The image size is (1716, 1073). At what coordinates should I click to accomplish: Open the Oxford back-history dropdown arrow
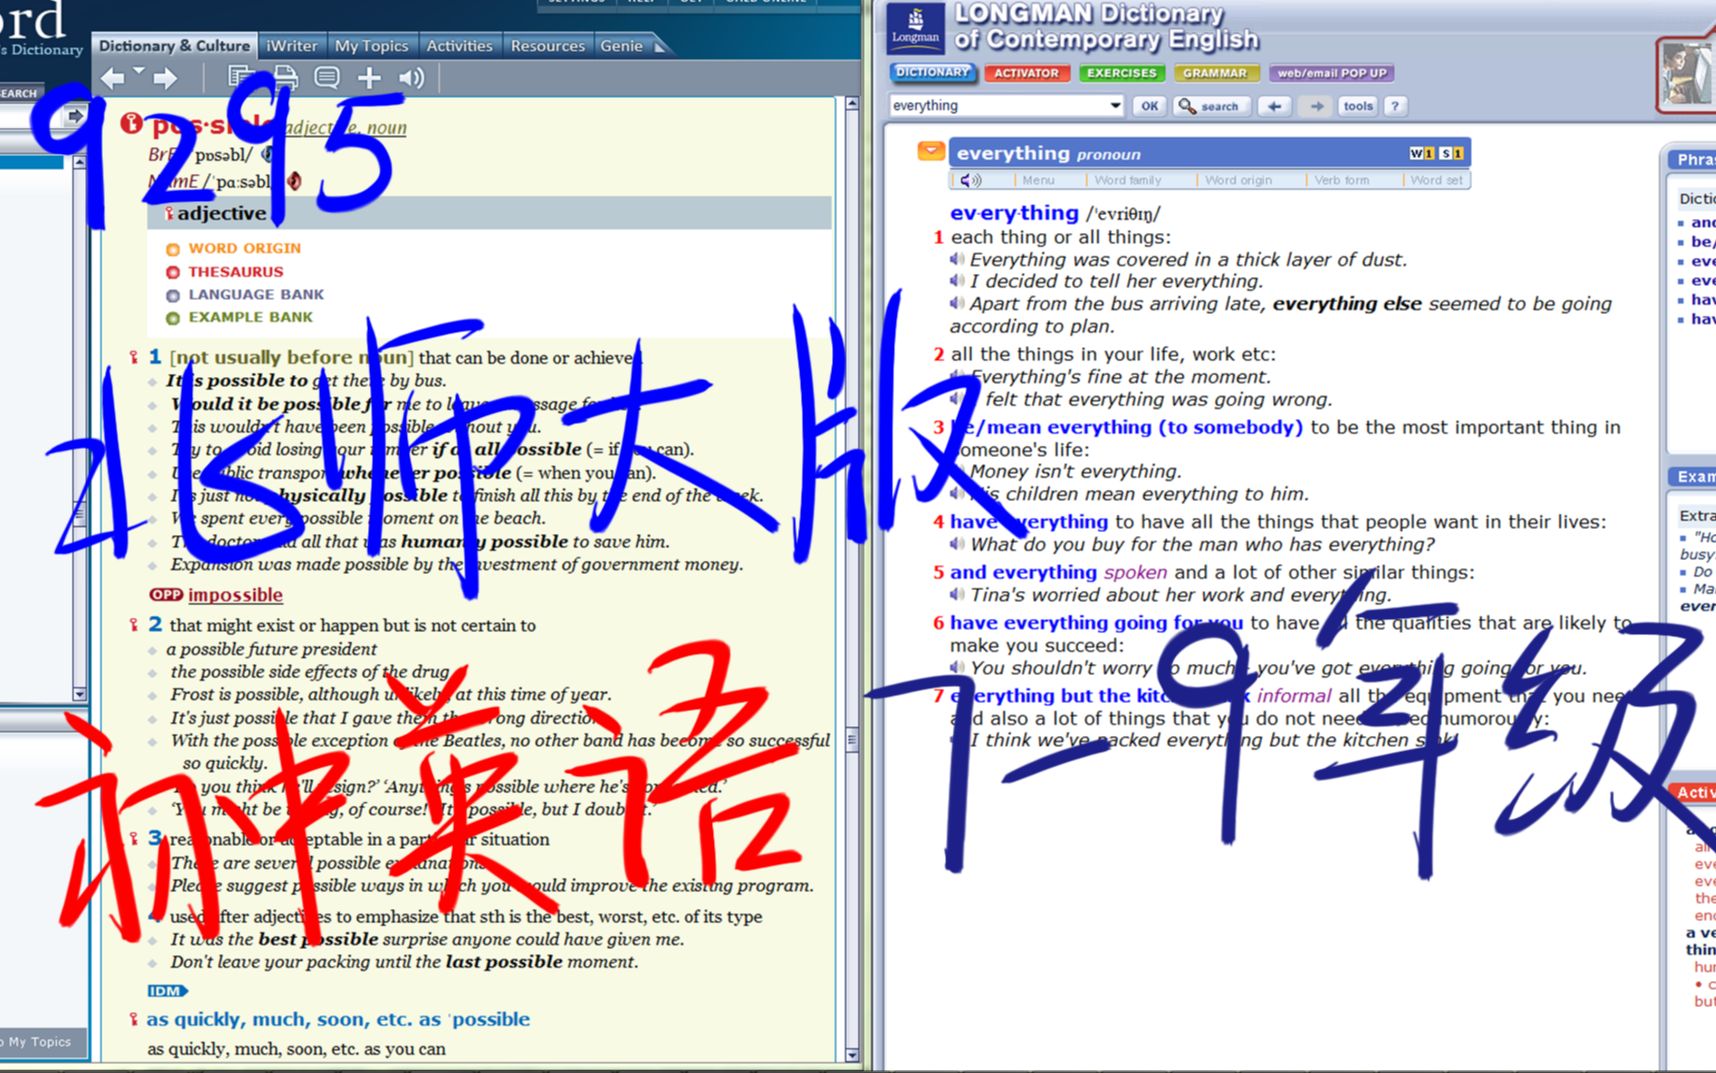[139, 71]
